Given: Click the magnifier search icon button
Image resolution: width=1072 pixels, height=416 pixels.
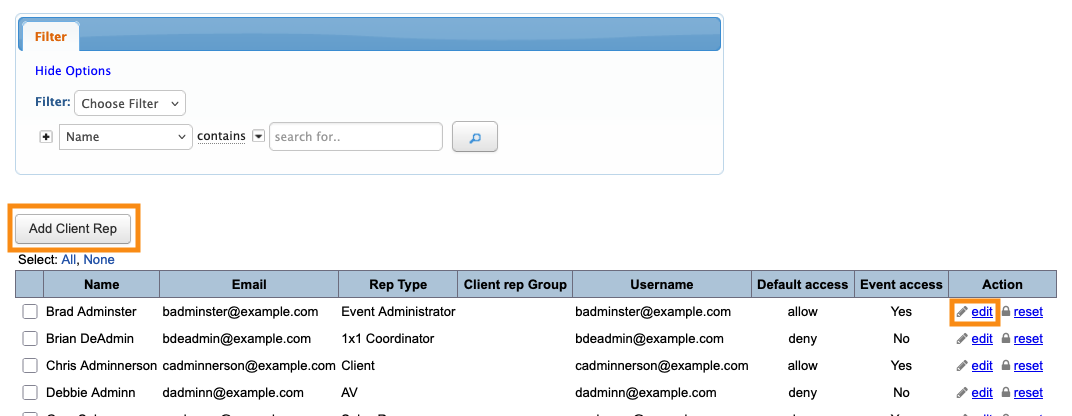Looking at the screenshot, I should (x=475, y=137).
